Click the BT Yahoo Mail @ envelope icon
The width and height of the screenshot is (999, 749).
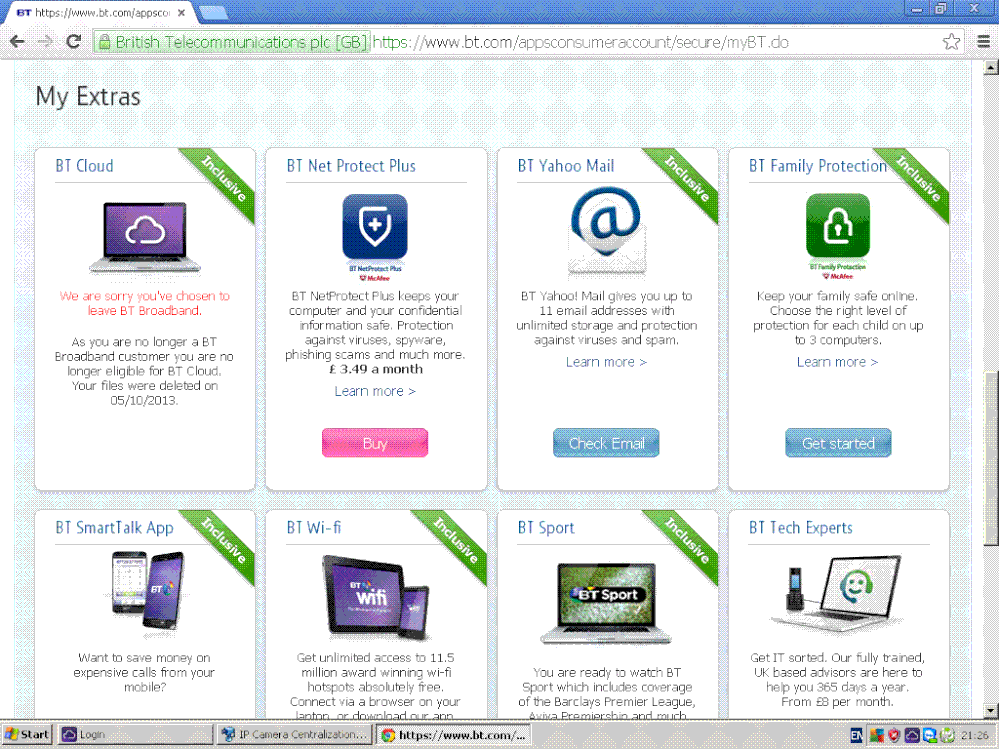606,232
